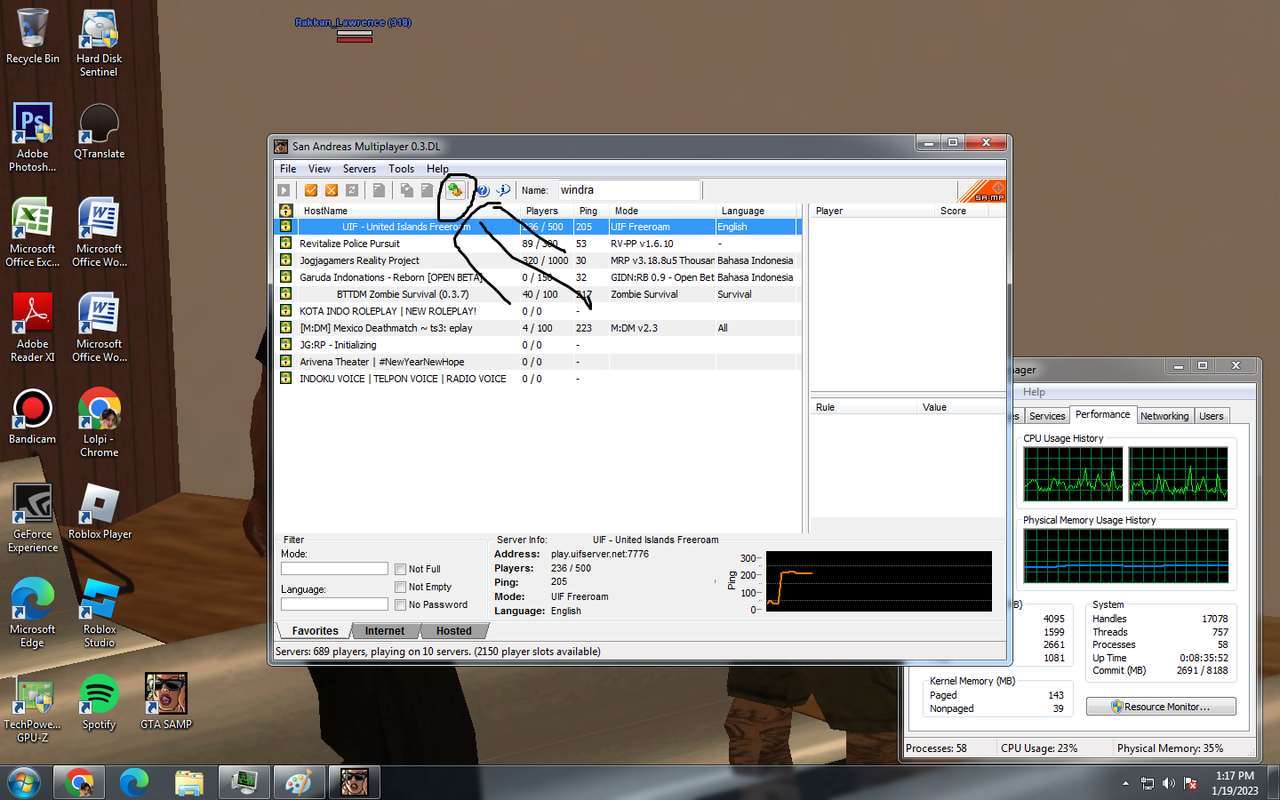Viewport: 1280px width, 800px height.
Task: Open the View menu in SA-MP
Action: click(x=319, y=169)
